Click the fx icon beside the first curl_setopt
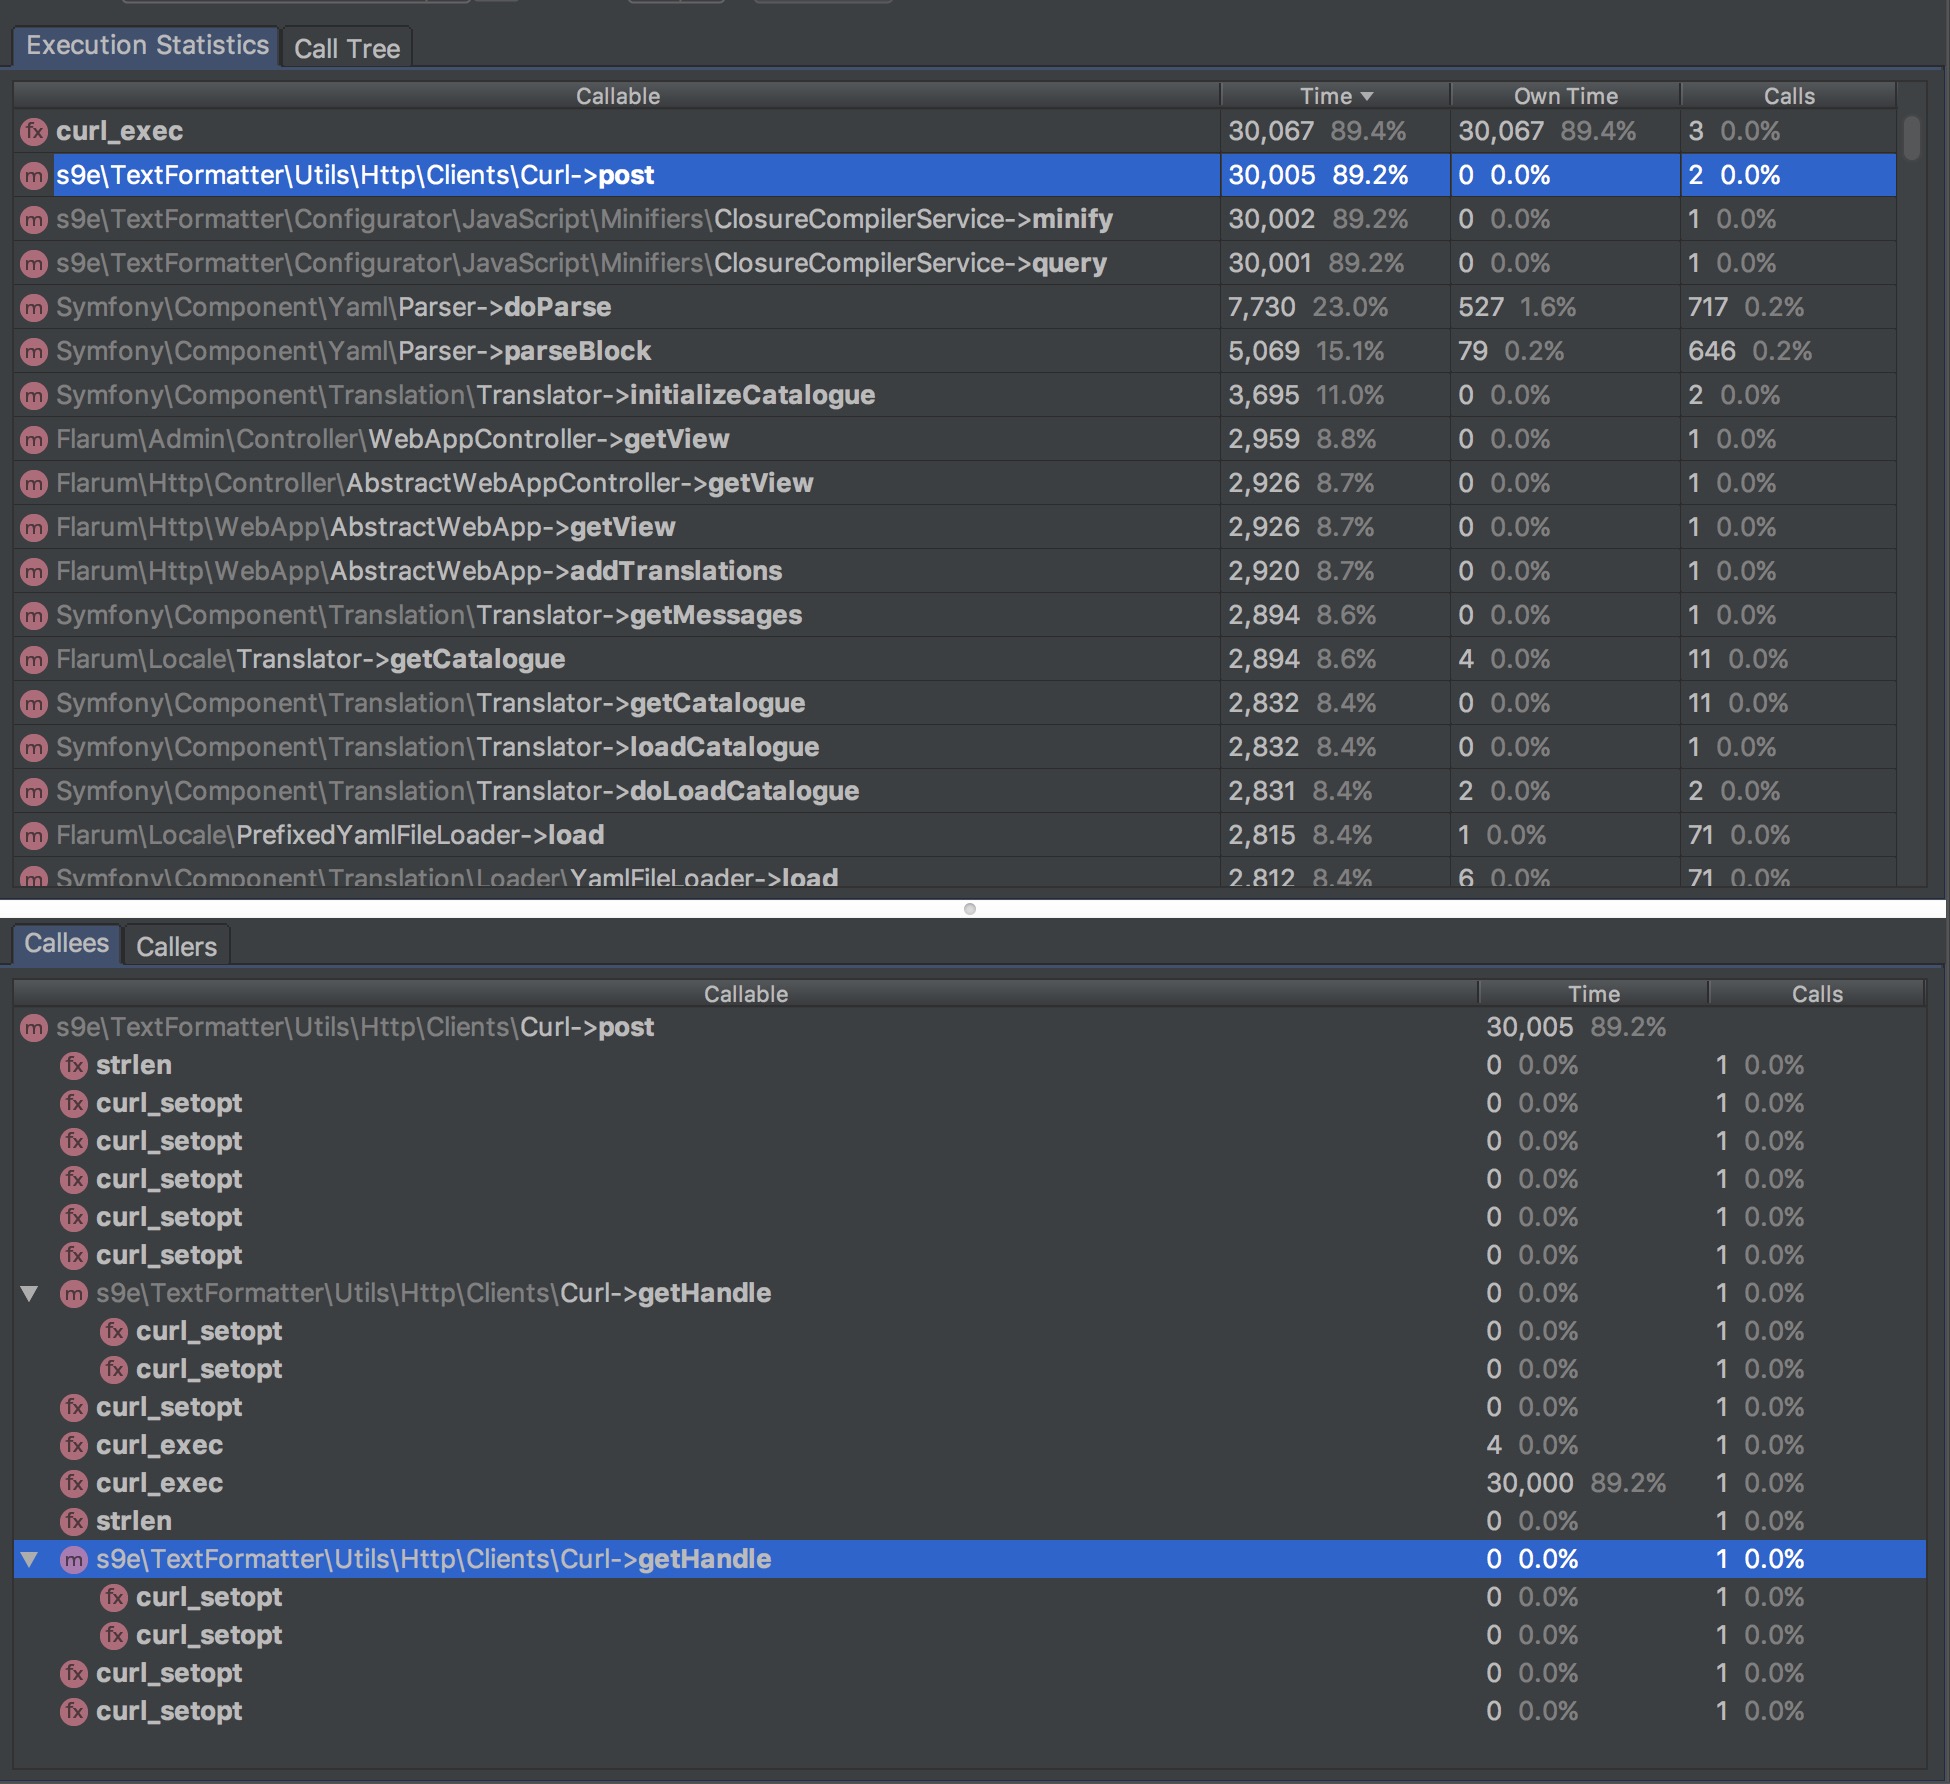This screenshot has width=1950, height=1784. click(x=74, y=1102)
